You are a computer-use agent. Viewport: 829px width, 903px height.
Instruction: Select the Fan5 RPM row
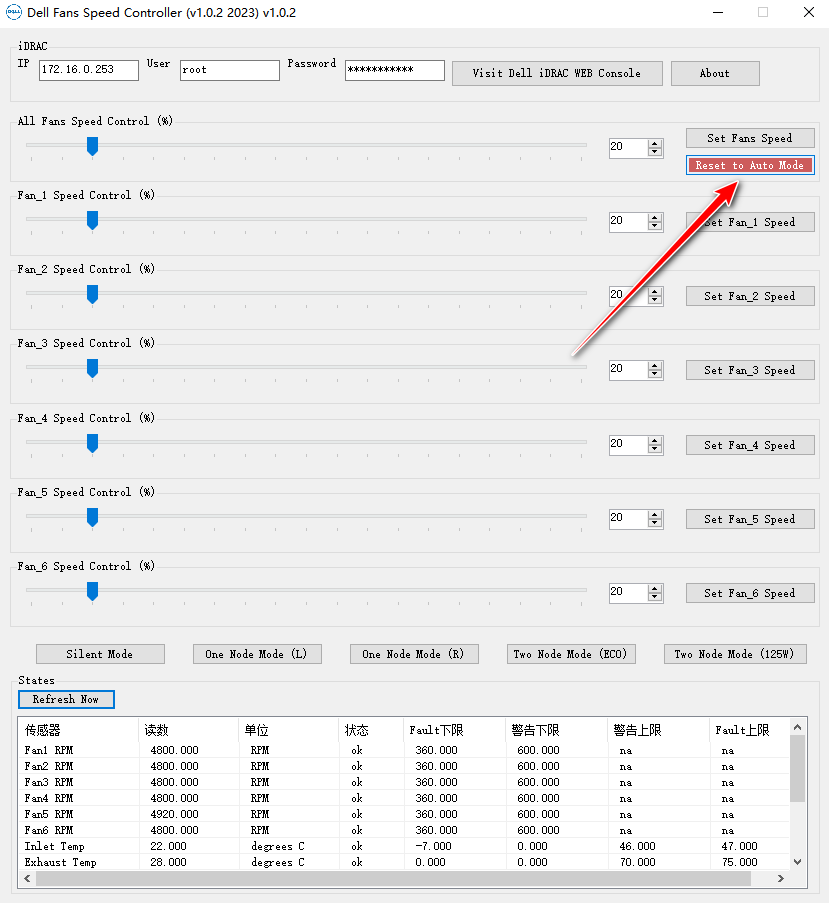[404, 814]
